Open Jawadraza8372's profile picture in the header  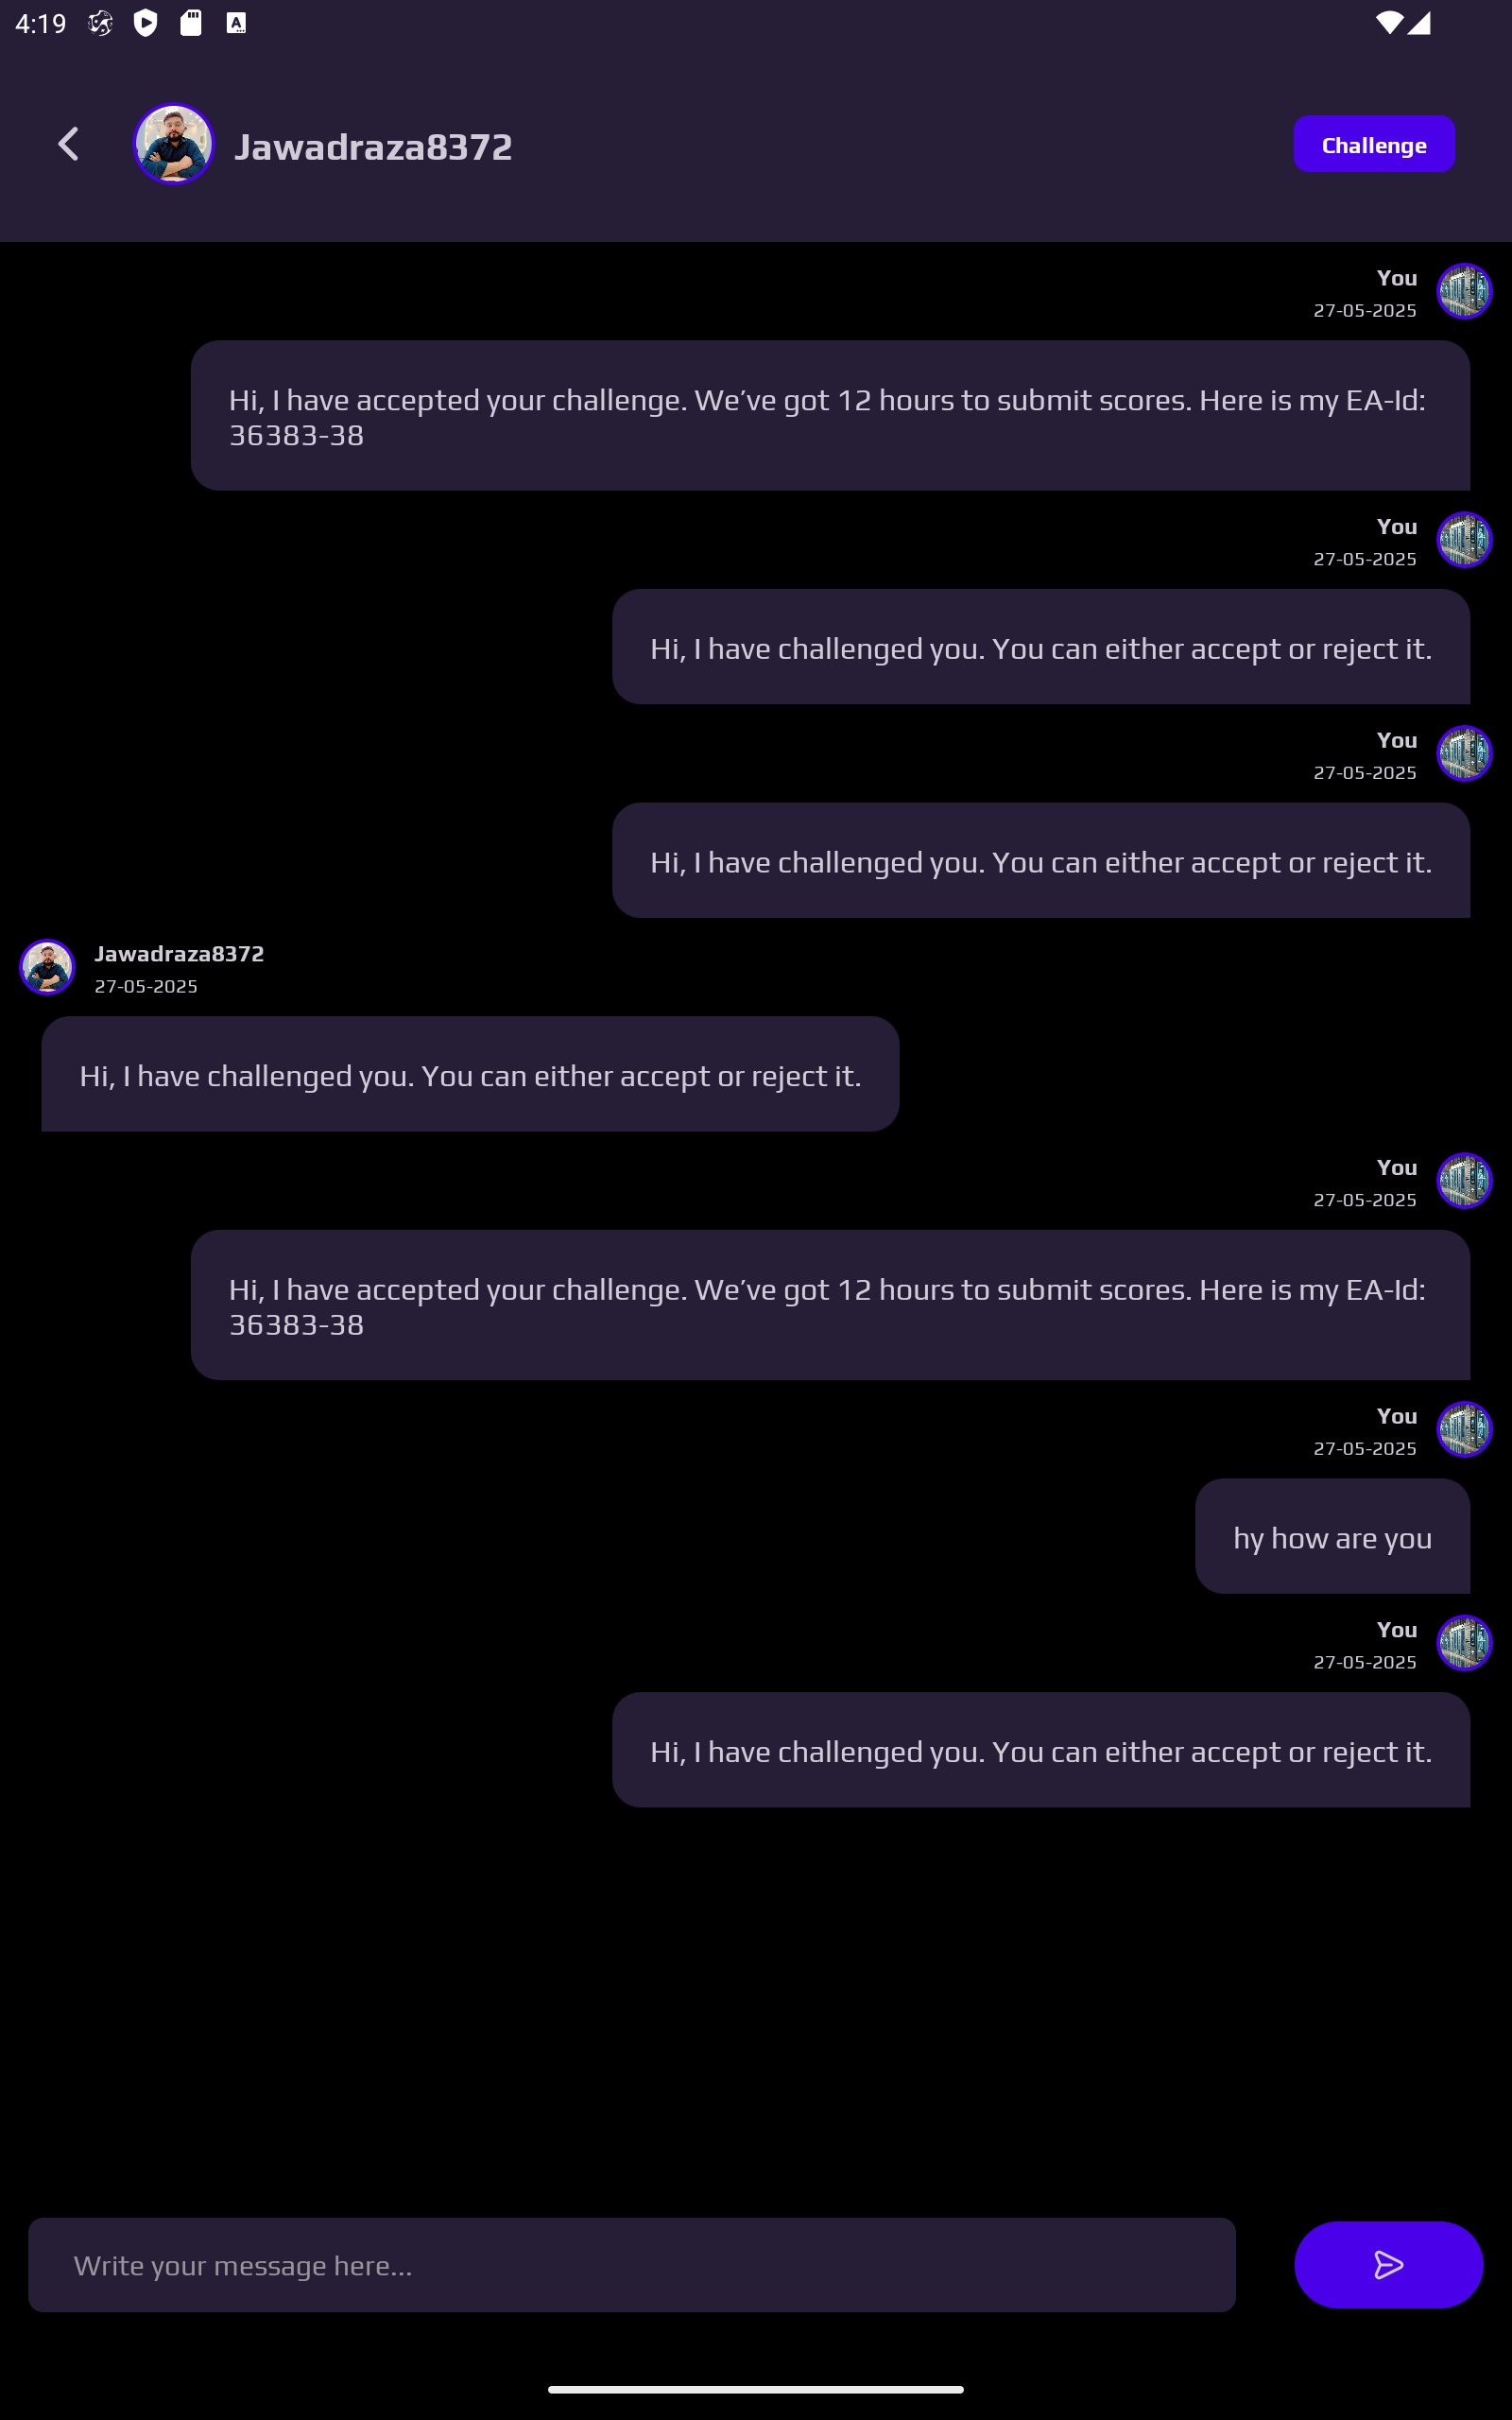(x=174, y=144)
